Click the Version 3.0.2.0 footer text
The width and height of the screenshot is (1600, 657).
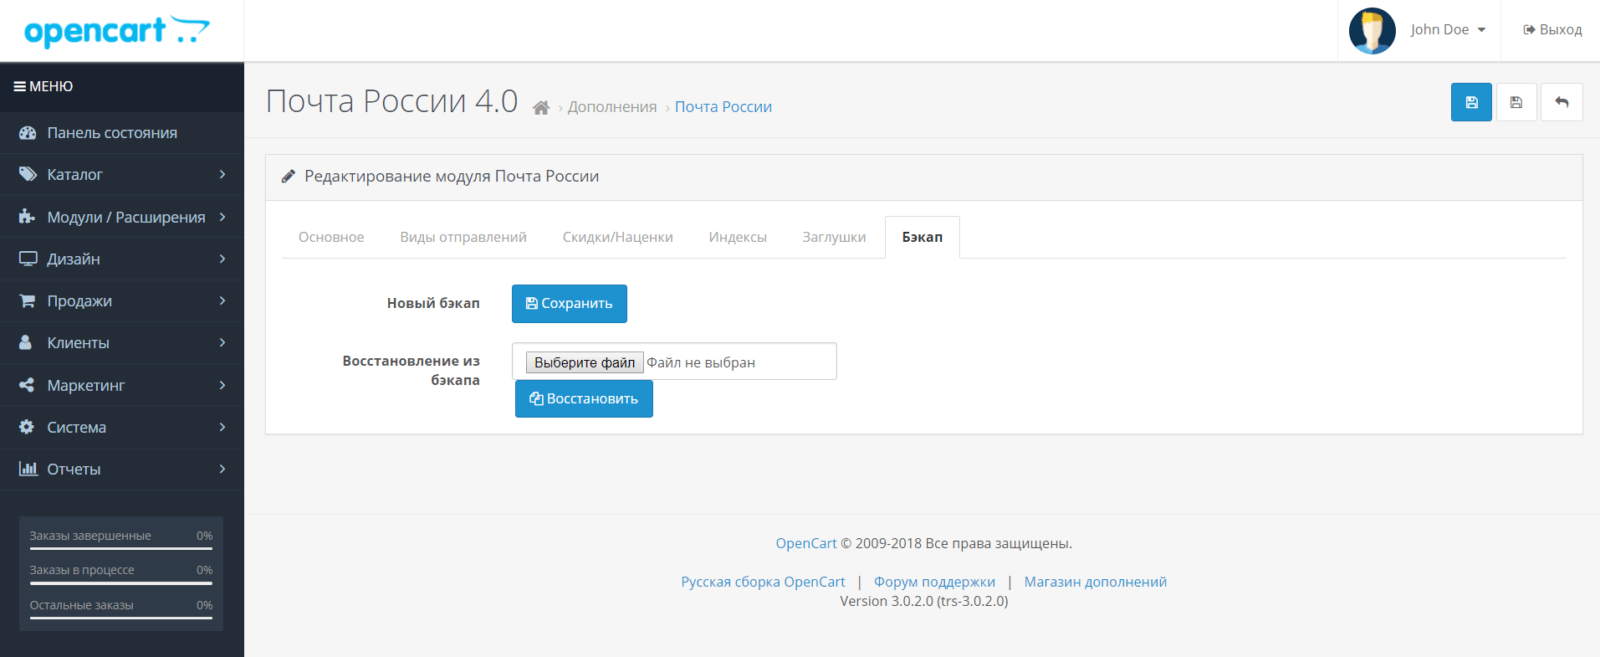coord(924,601)
